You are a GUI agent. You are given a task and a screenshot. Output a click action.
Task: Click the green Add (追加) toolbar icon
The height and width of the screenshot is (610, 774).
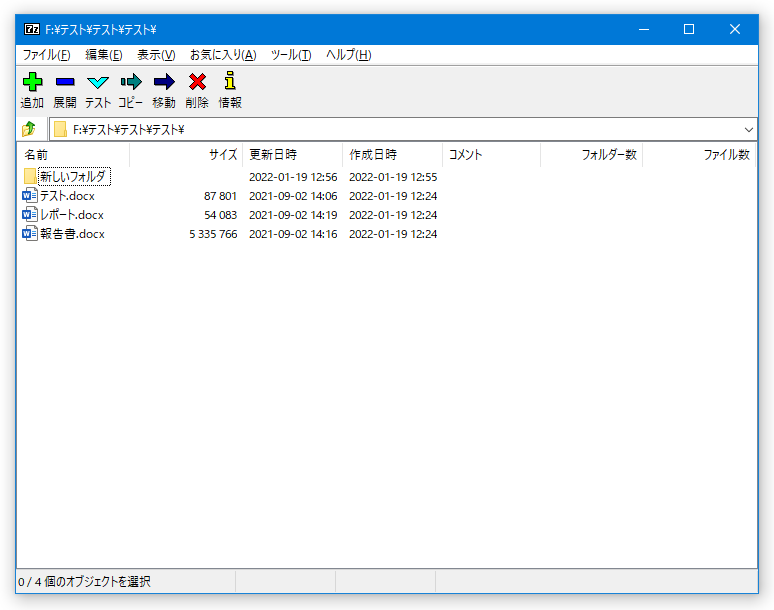33,82
